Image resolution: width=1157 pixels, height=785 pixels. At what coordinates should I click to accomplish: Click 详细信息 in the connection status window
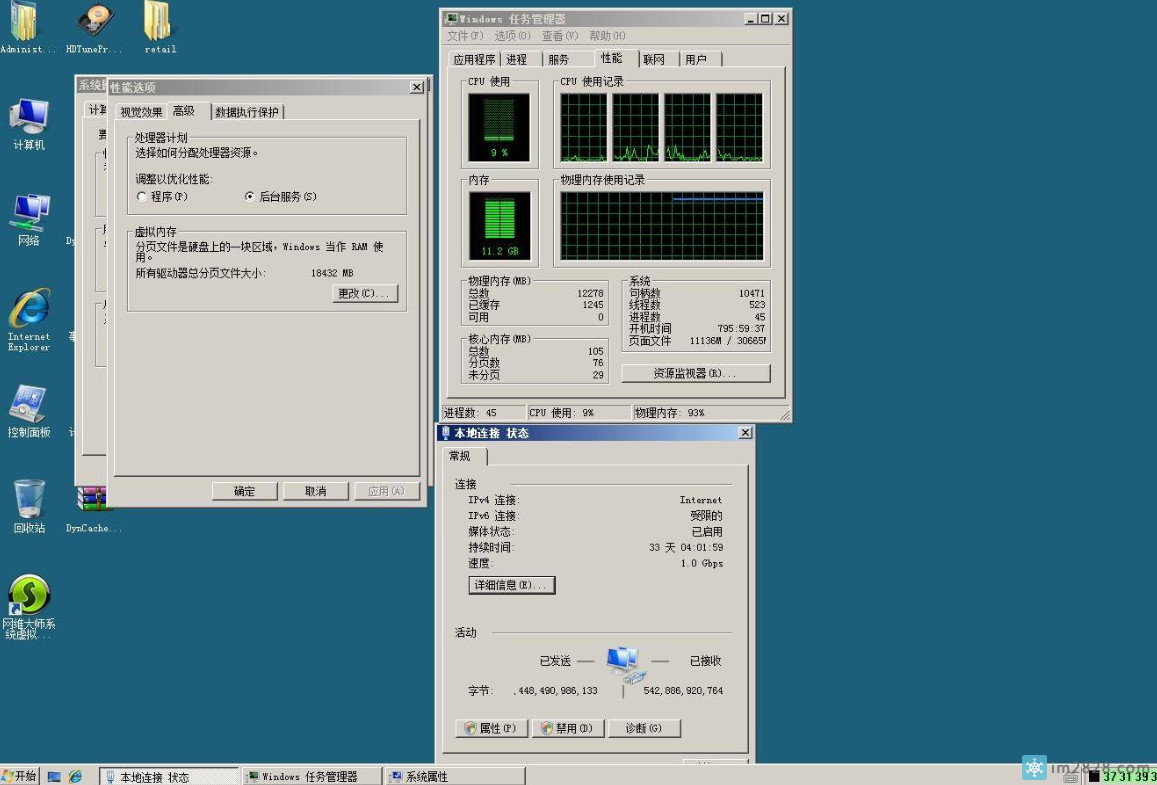[x=511, y=584]
